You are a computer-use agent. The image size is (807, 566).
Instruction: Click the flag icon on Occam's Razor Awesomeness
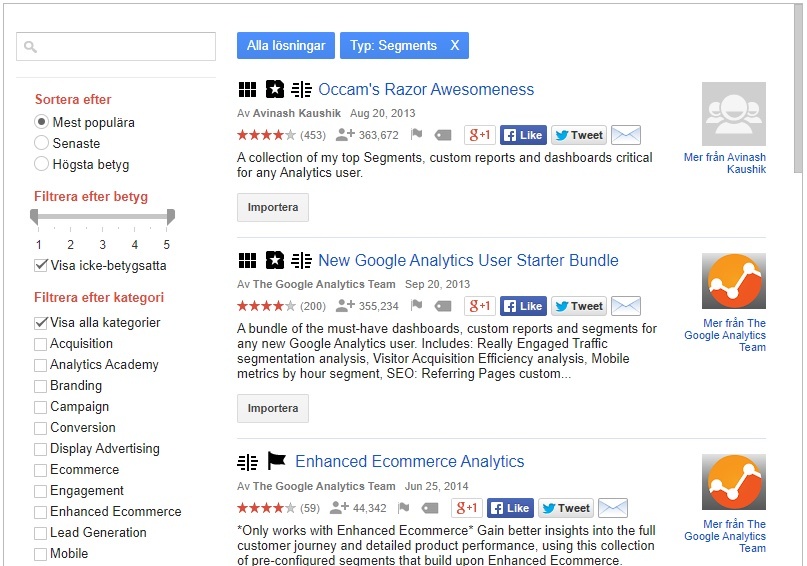point(417,135)
